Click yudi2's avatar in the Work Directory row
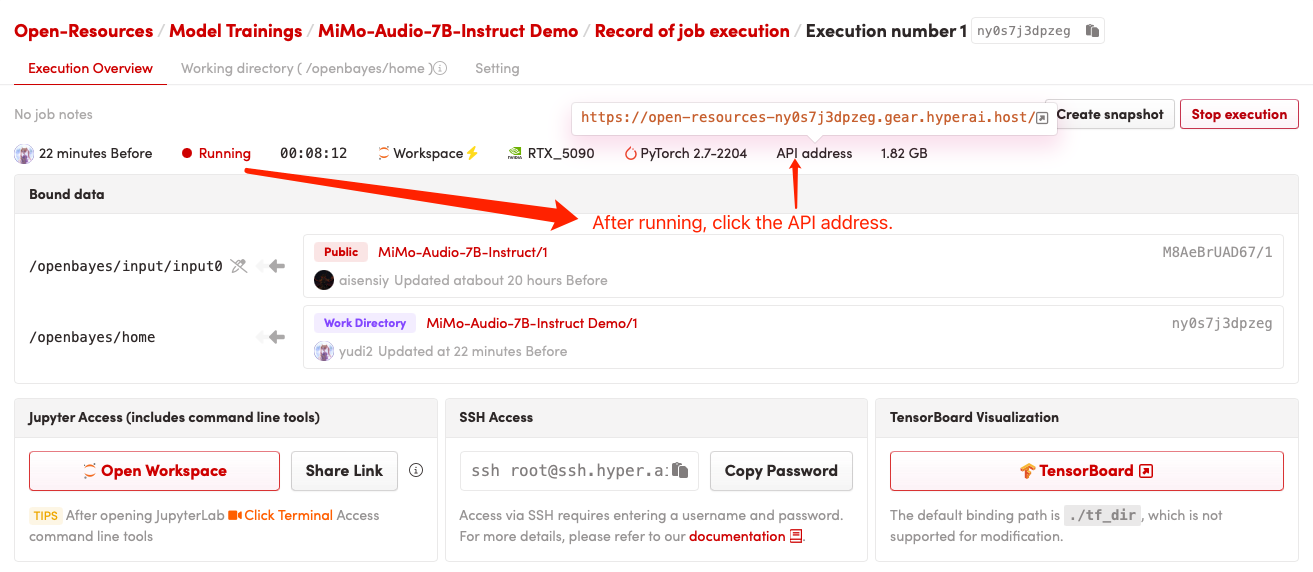This screenshot has height=572, width=1313. click(324, 351)
